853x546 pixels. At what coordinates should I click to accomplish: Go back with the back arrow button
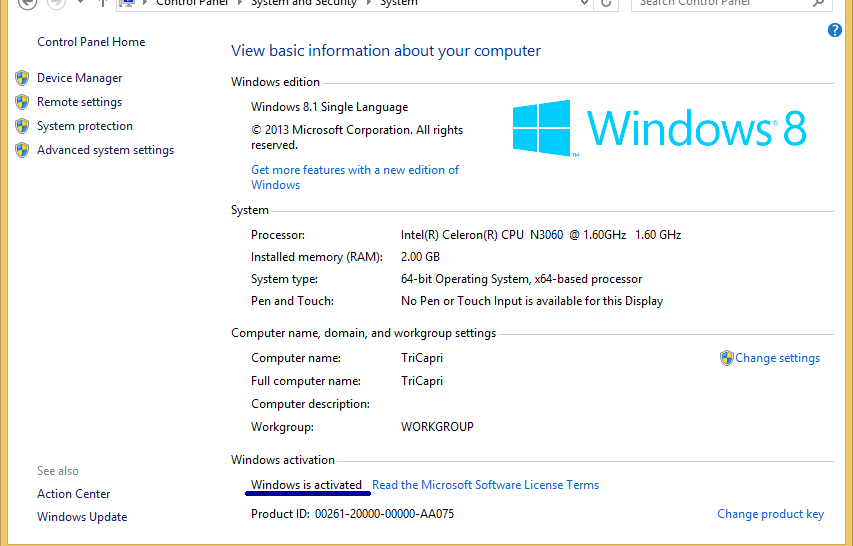28,3
